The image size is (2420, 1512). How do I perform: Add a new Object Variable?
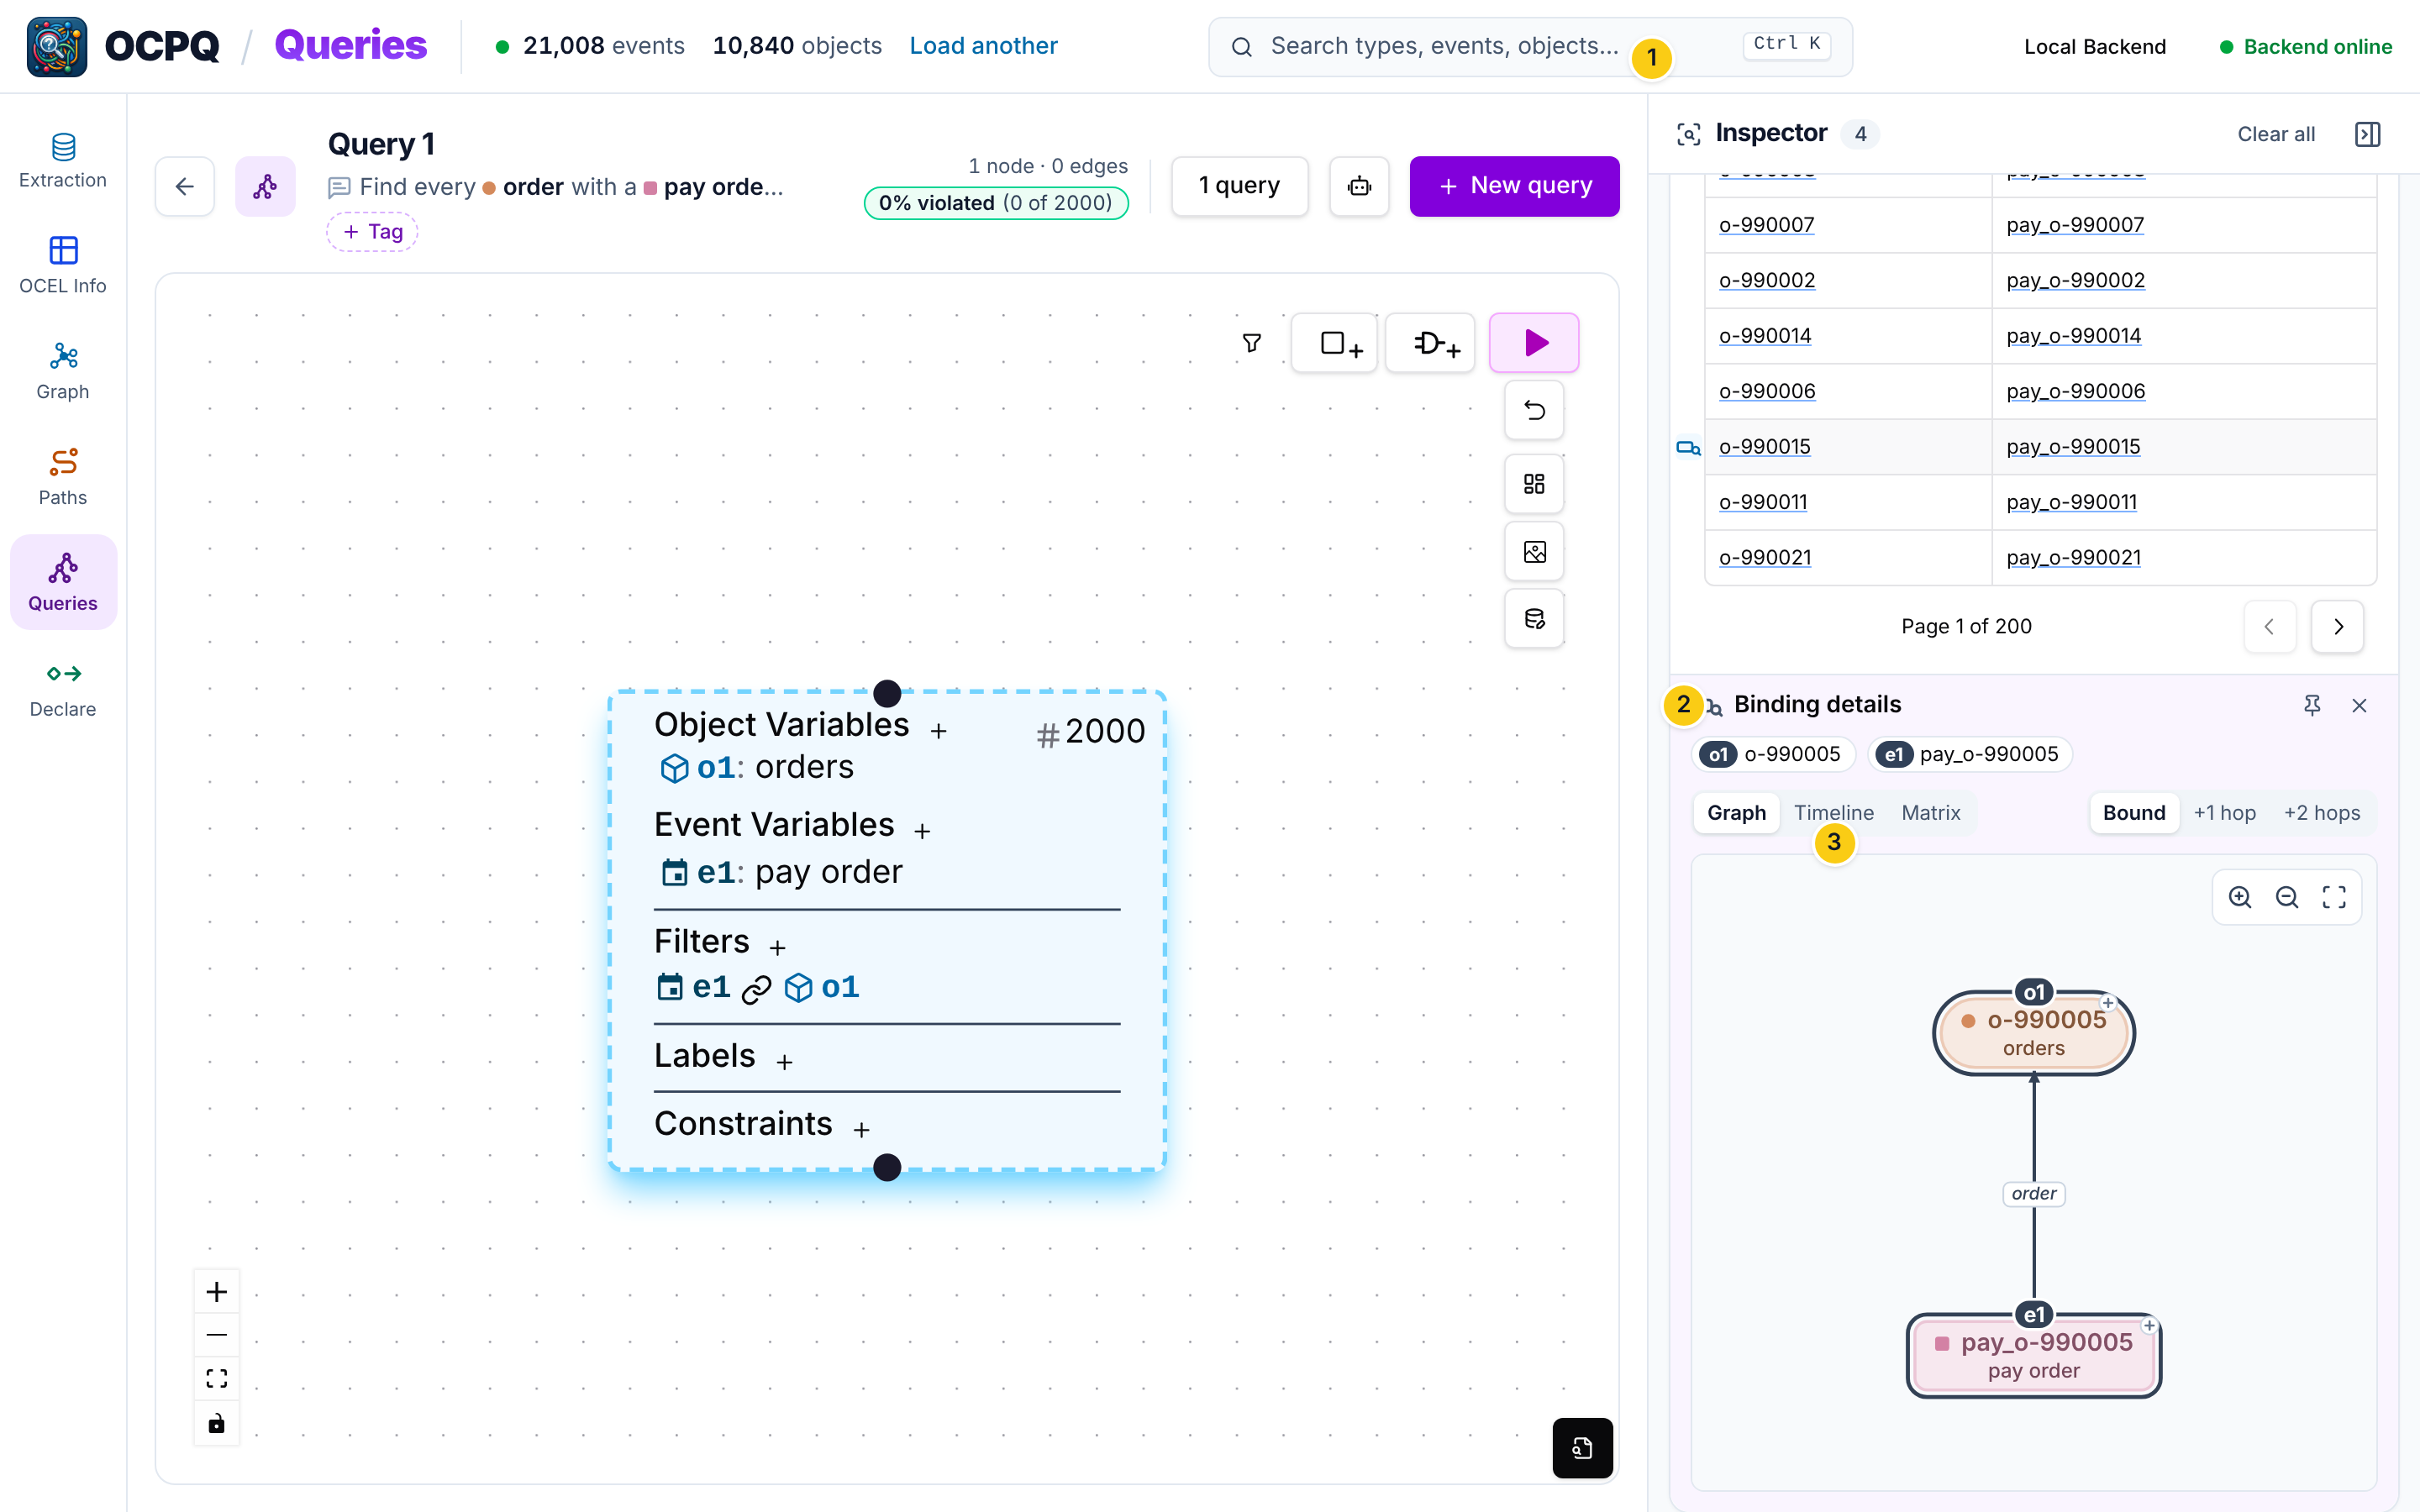coord(938,731)
